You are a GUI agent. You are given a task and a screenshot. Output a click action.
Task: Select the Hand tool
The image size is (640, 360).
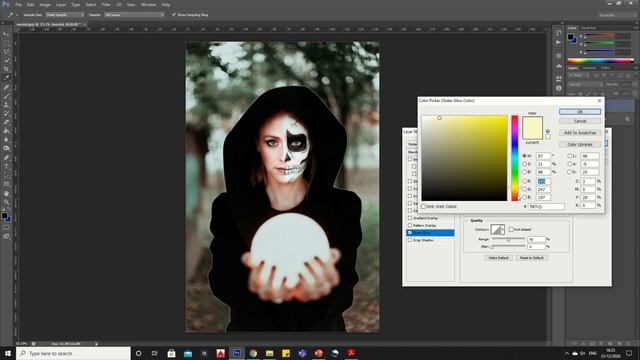point(6,193)
